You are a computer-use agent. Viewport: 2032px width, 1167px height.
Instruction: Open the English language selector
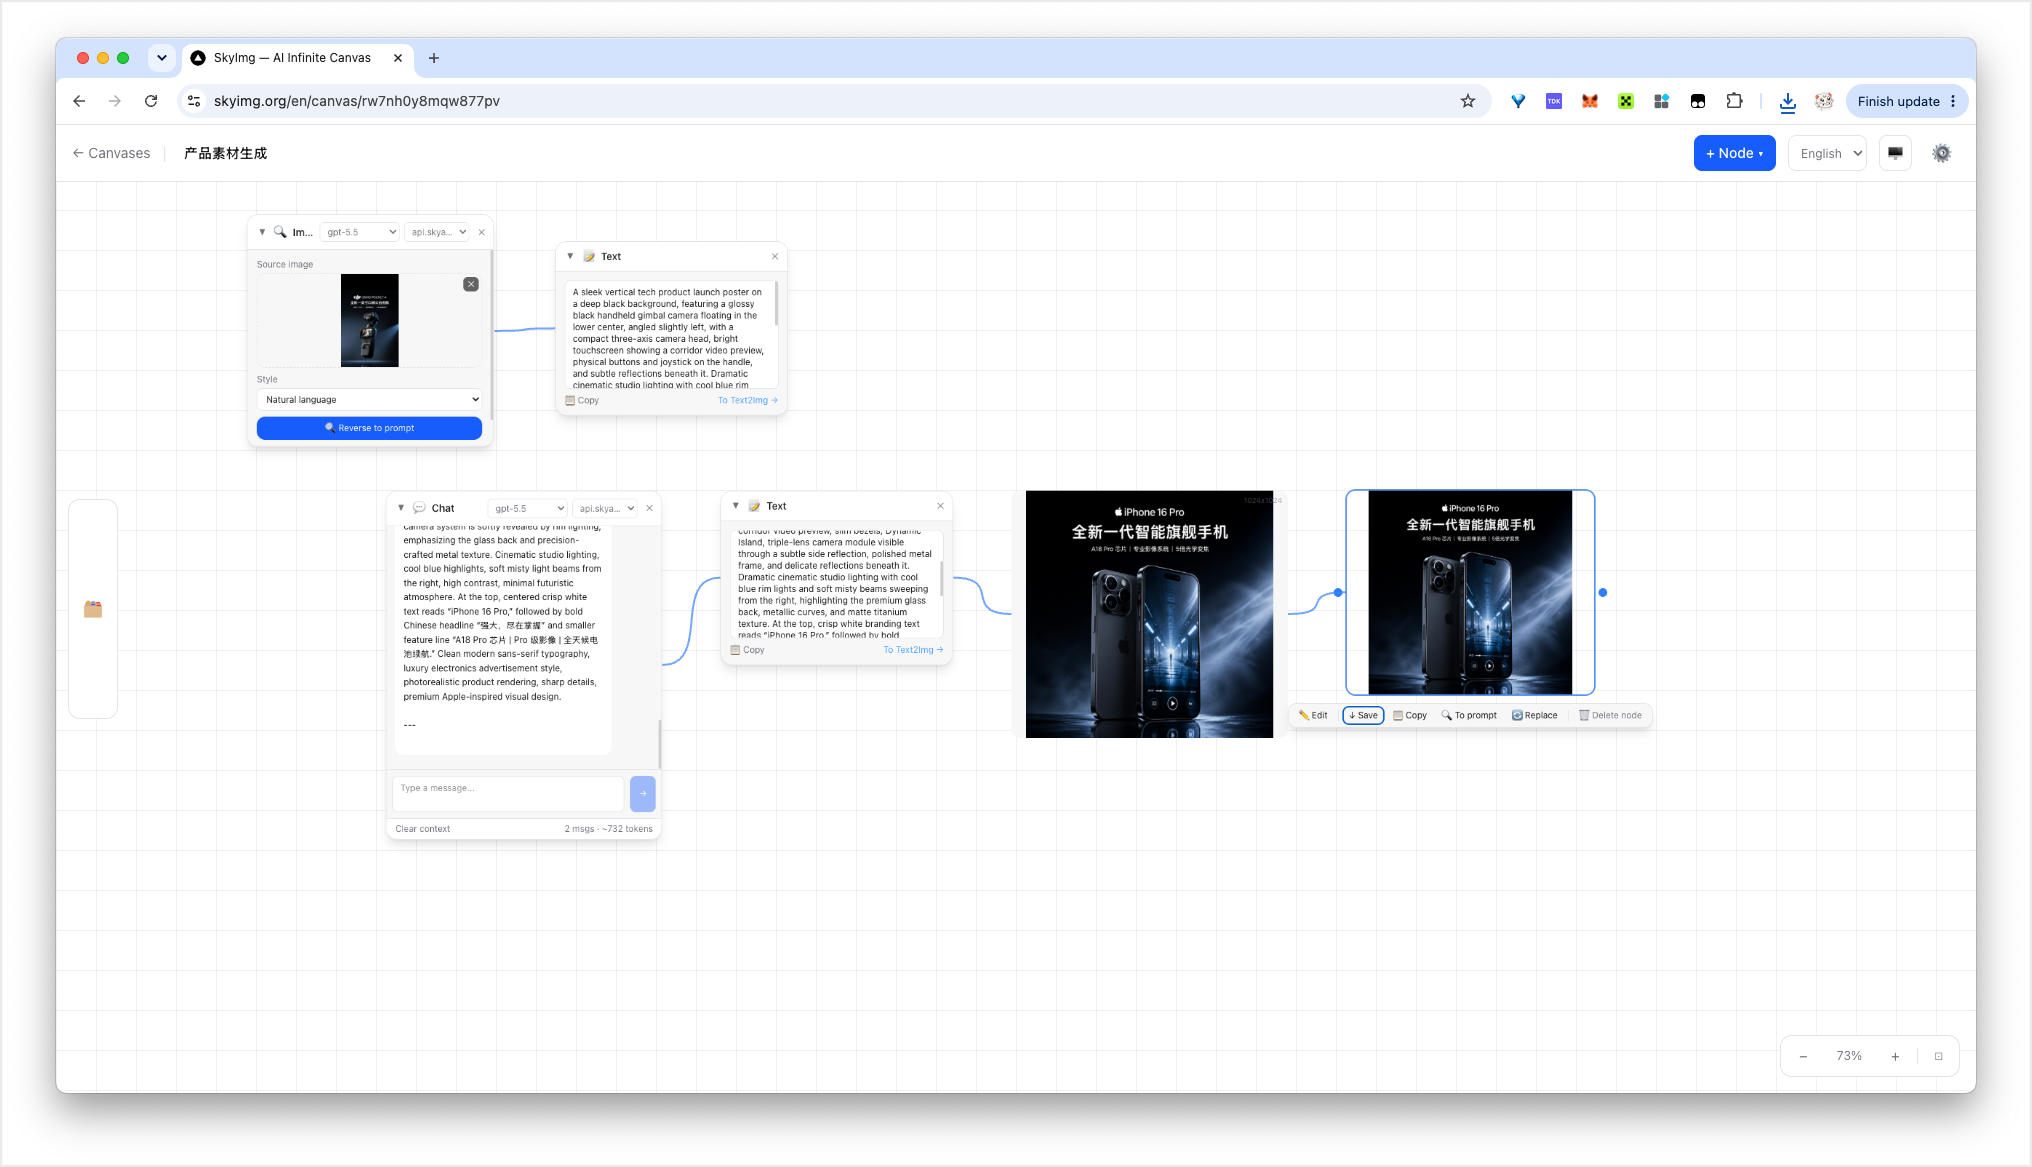[x=1827, y=153]
